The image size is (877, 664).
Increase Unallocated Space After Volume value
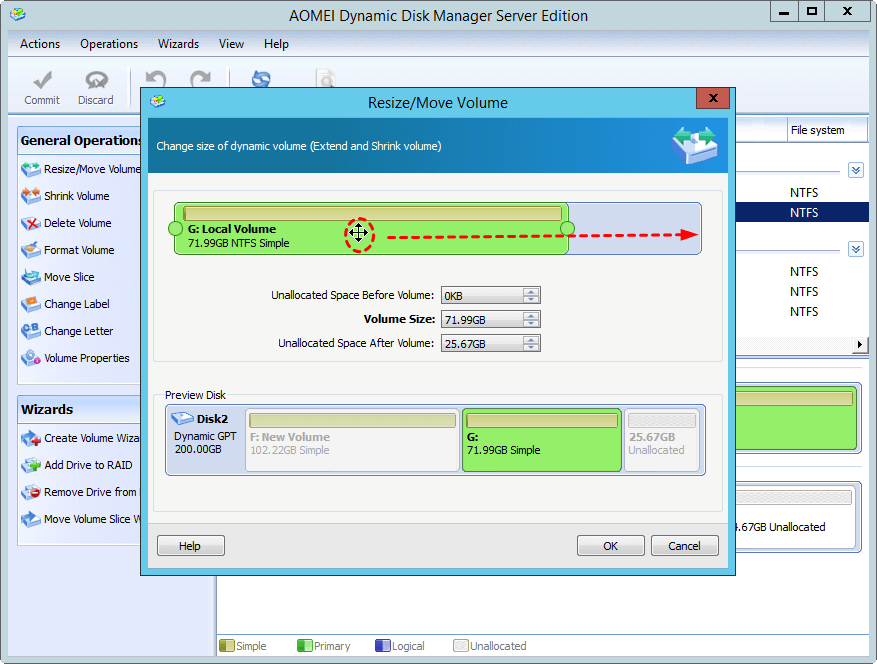click(x=531, y=340)
